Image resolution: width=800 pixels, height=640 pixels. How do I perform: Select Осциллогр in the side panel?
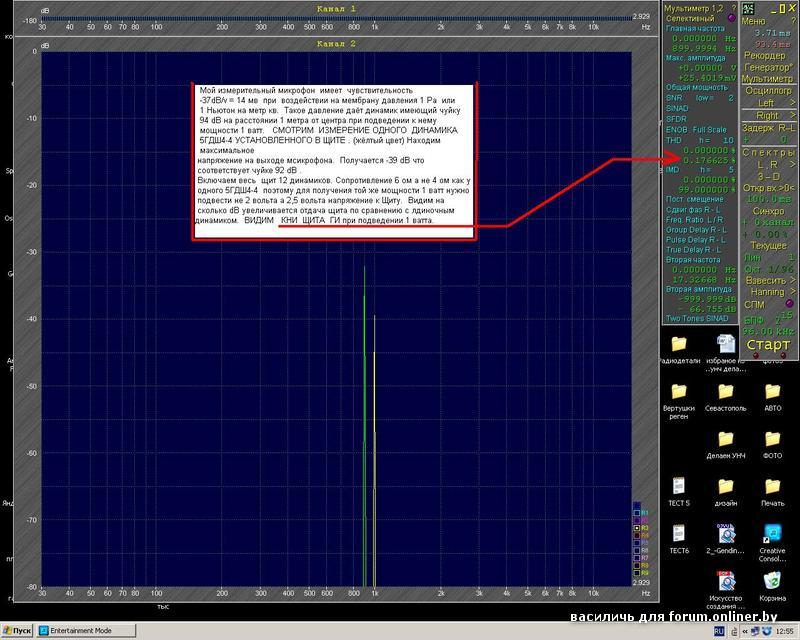(x=768, y=90)
